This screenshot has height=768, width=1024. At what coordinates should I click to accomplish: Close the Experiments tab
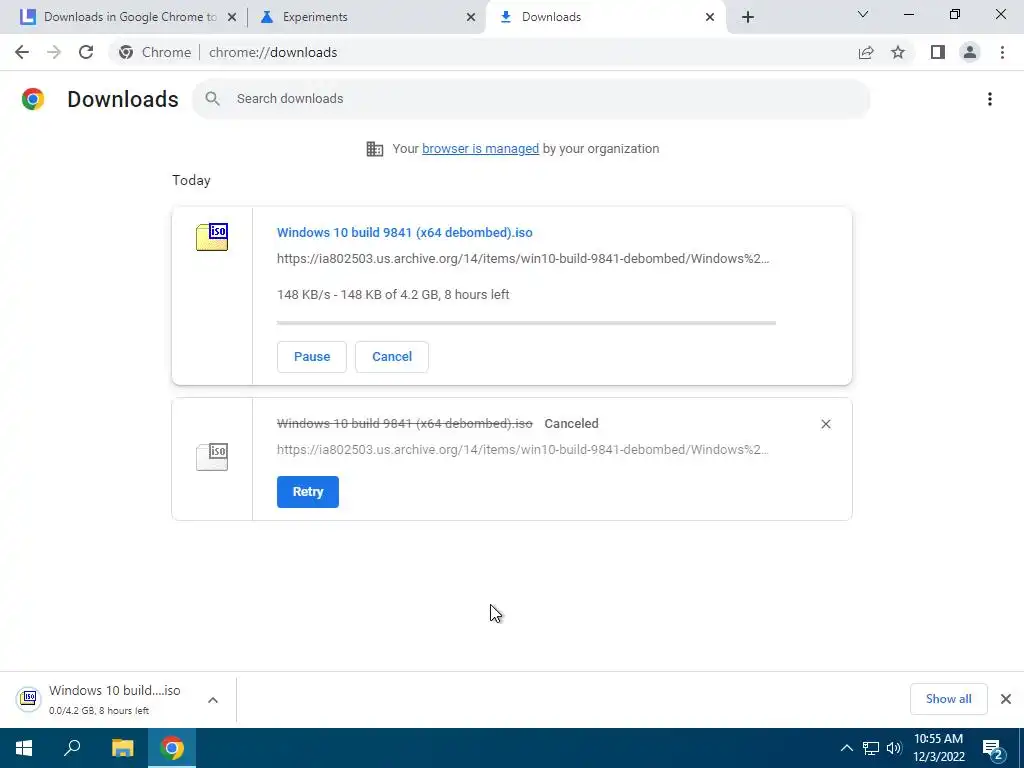click(x=471, y=17)
